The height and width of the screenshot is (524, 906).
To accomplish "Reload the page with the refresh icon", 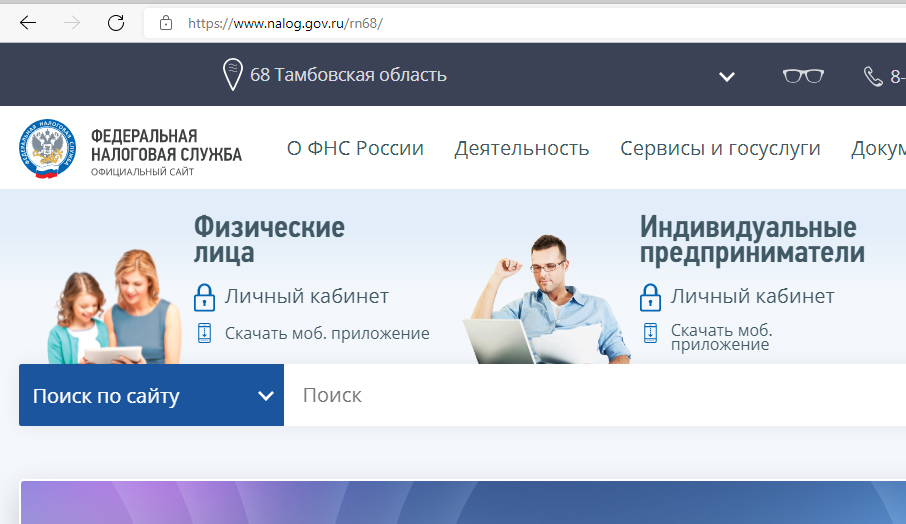I will click(x=116, y=23).
